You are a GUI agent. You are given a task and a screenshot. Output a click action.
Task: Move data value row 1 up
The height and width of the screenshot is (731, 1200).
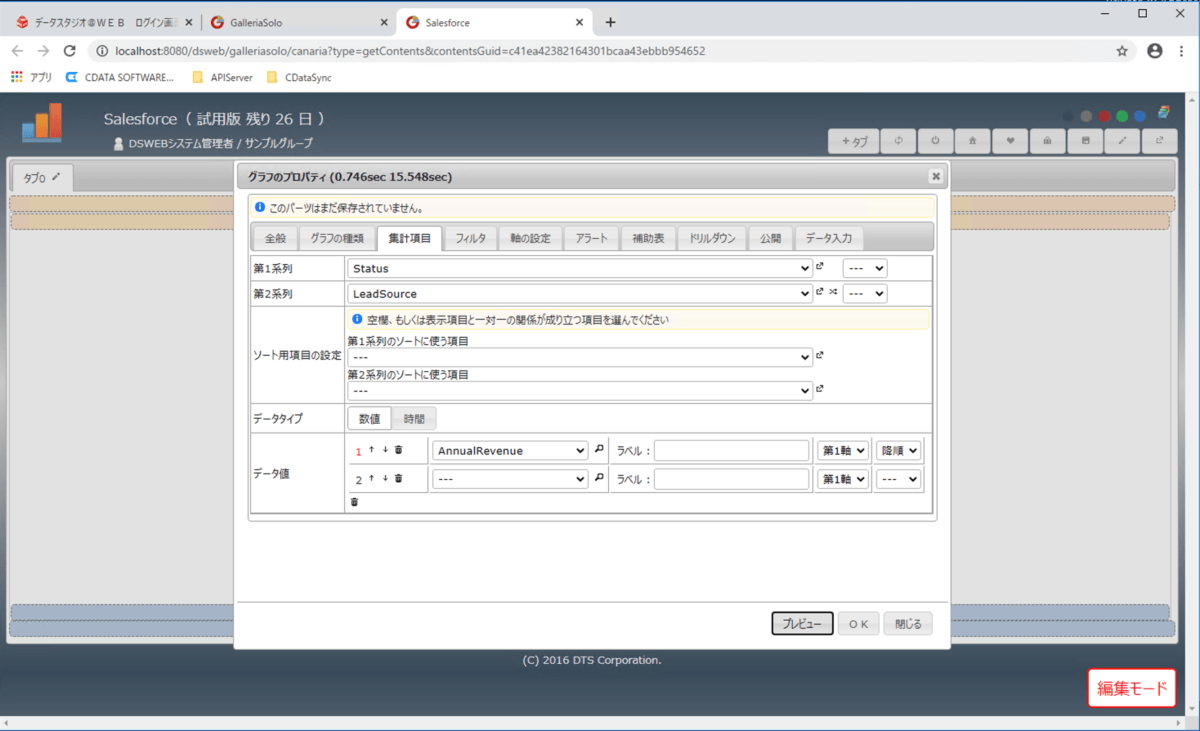371,450
